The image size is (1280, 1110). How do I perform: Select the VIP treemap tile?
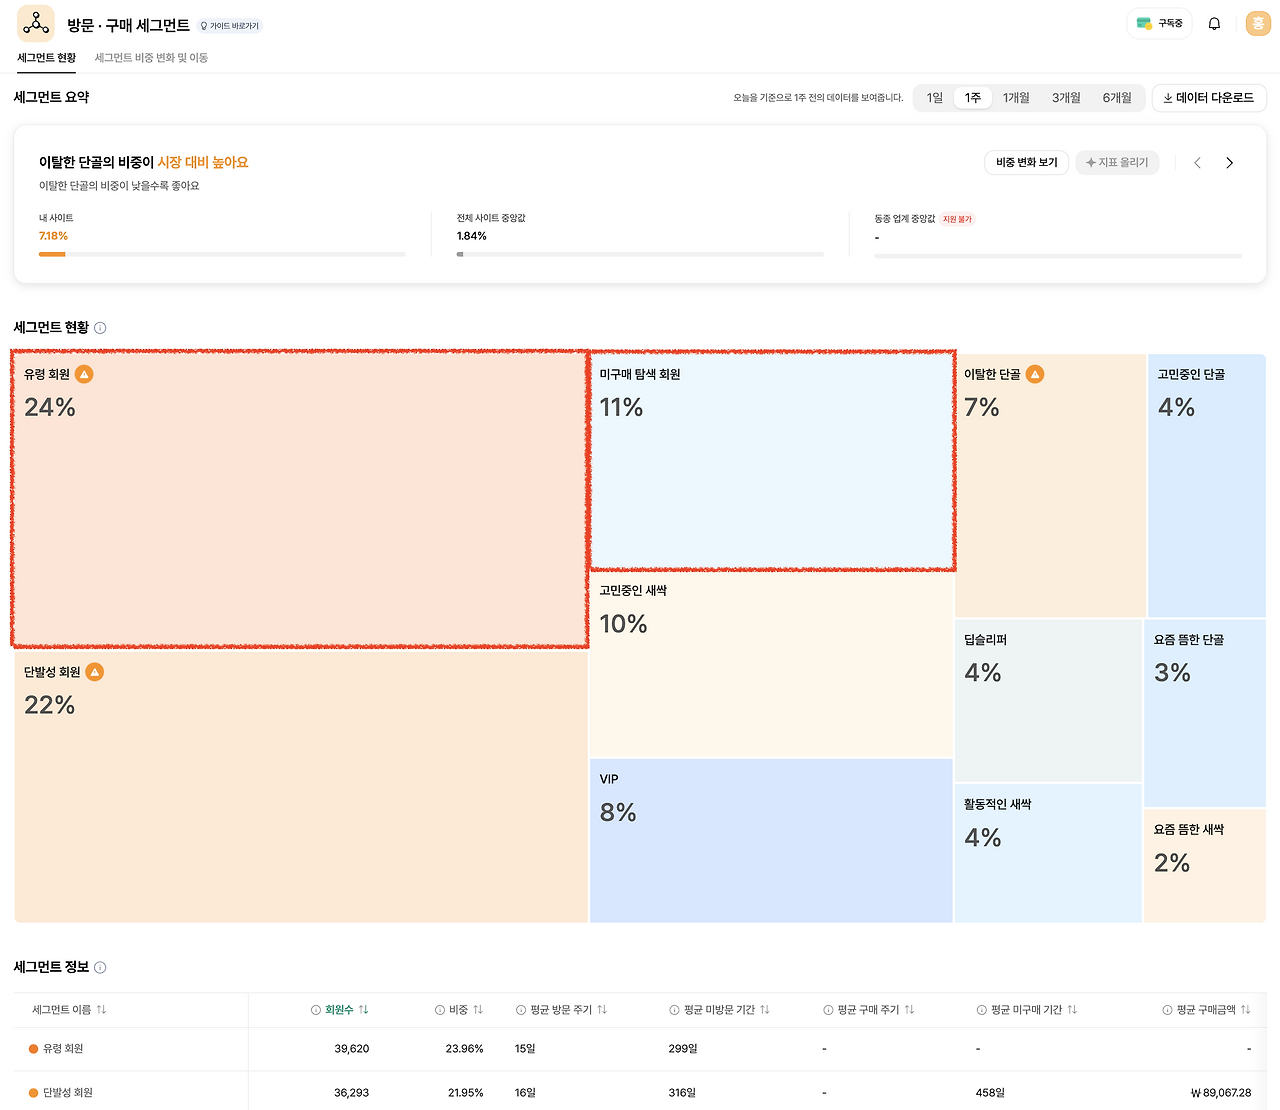[771, 841]
